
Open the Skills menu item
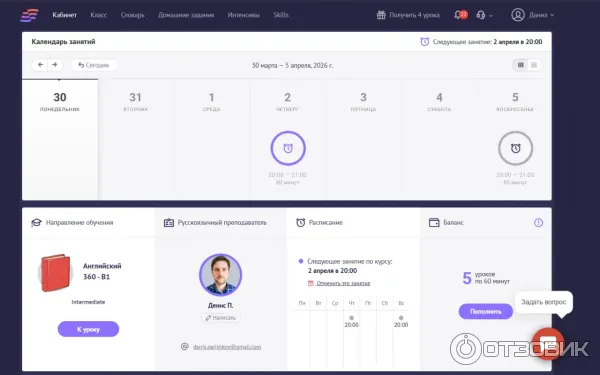point(281,15)
